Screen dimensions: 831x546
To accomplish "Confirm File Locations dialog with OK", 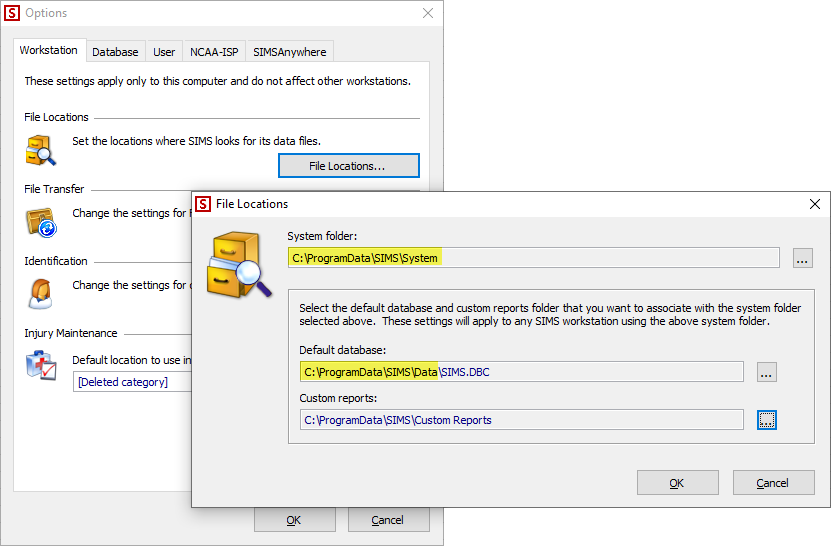I will coord(677,483).
